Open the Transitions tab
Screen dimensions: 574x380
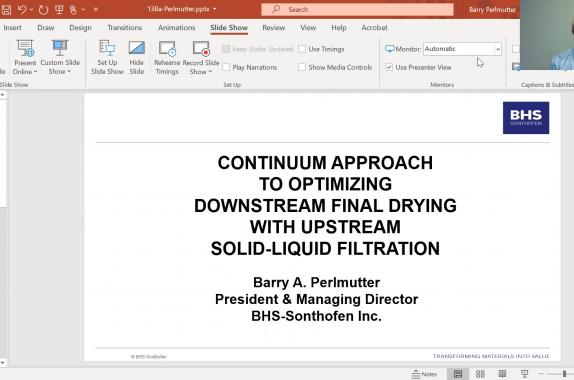pyautogui.click(x=125, y=28)
